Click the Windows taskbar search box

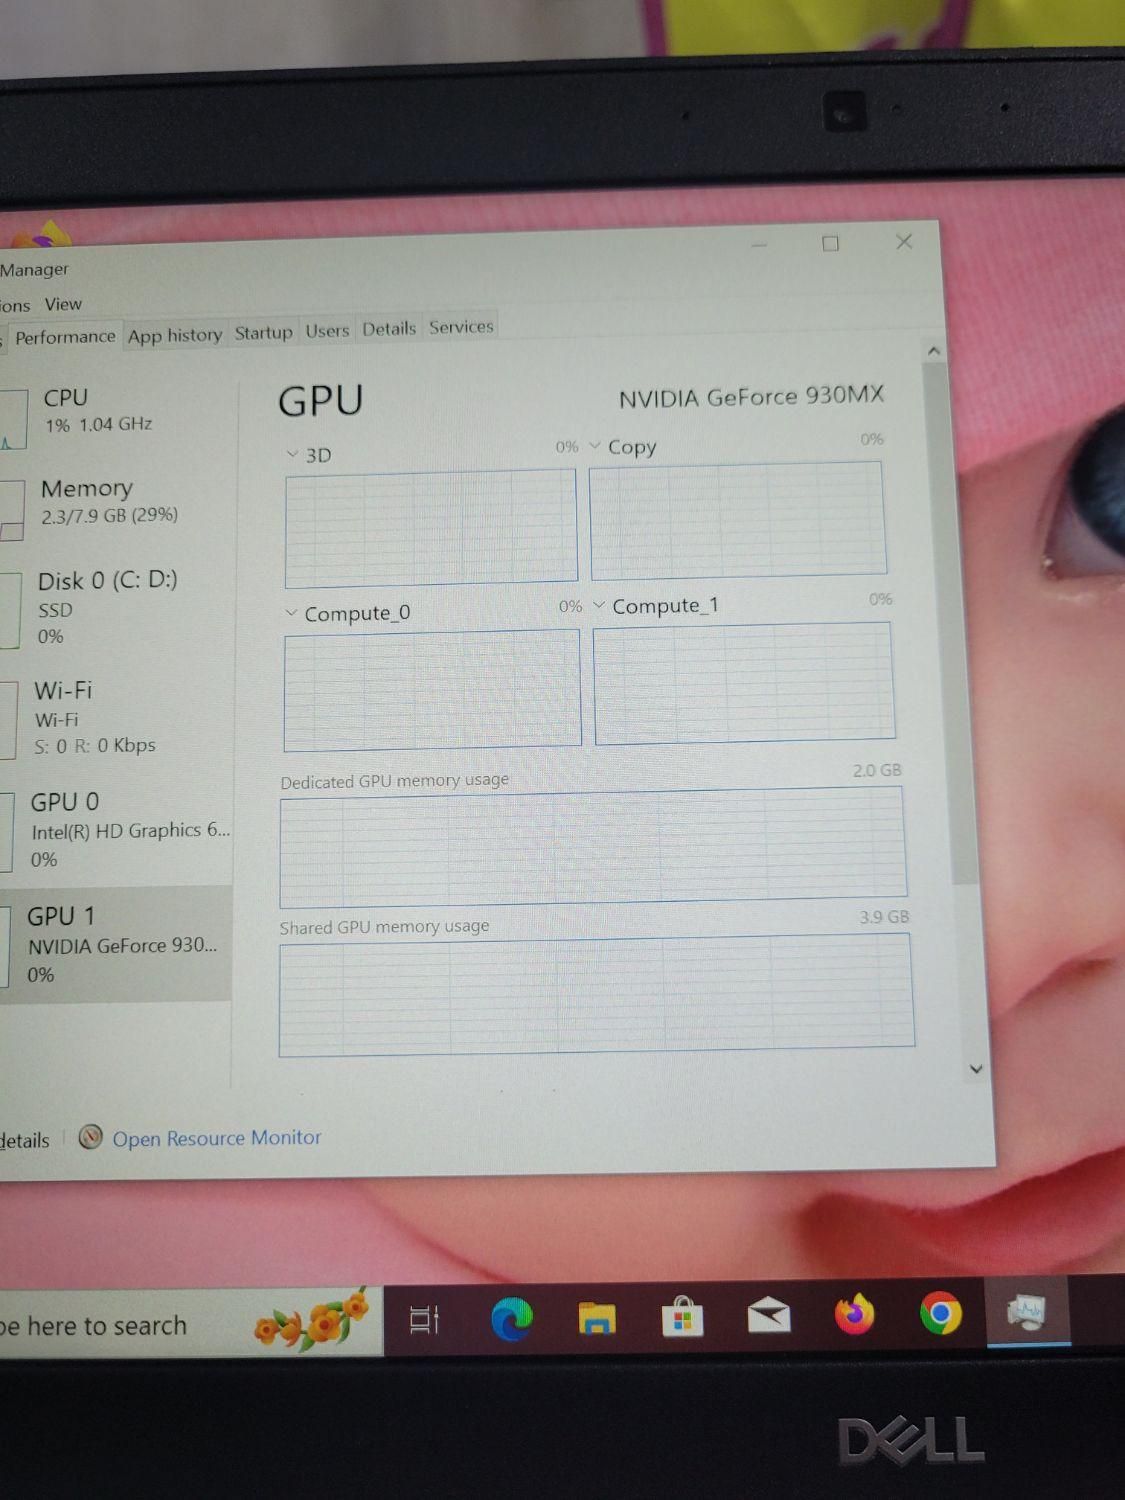pyautogui.click(x=190, y=1325)
